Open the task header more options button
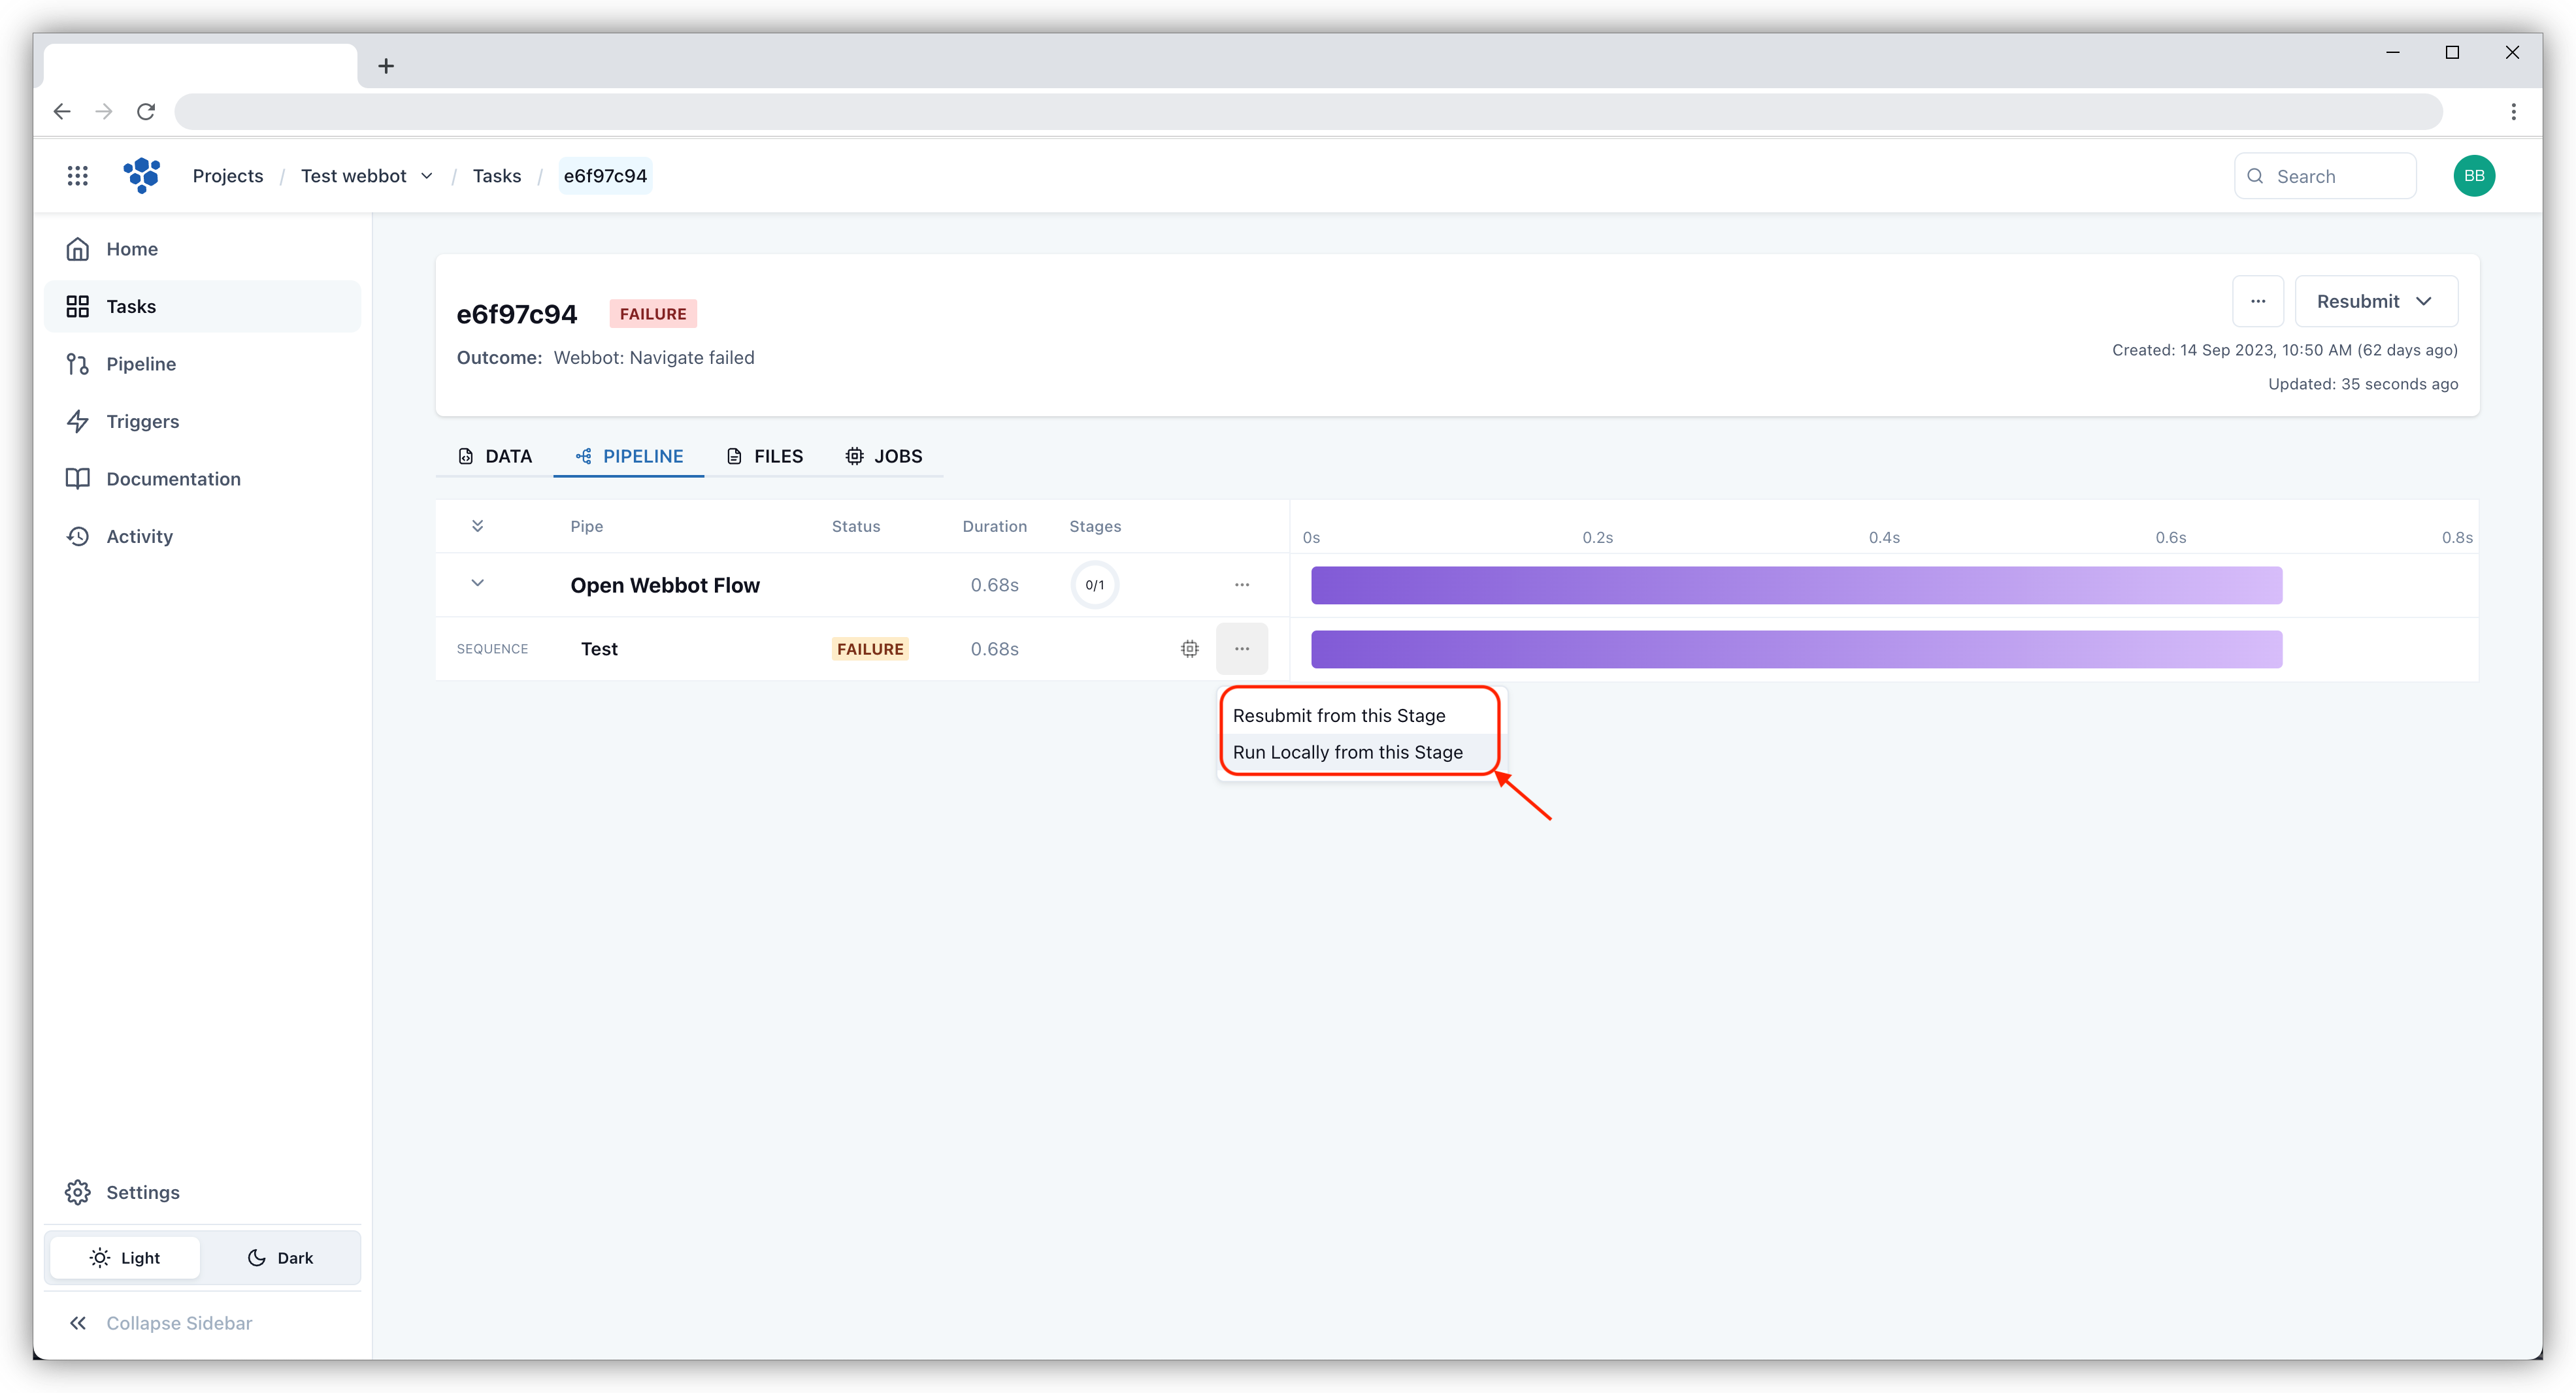Image resolution: width=2576 pixels, height=1393 pixels. (2257, 301)
